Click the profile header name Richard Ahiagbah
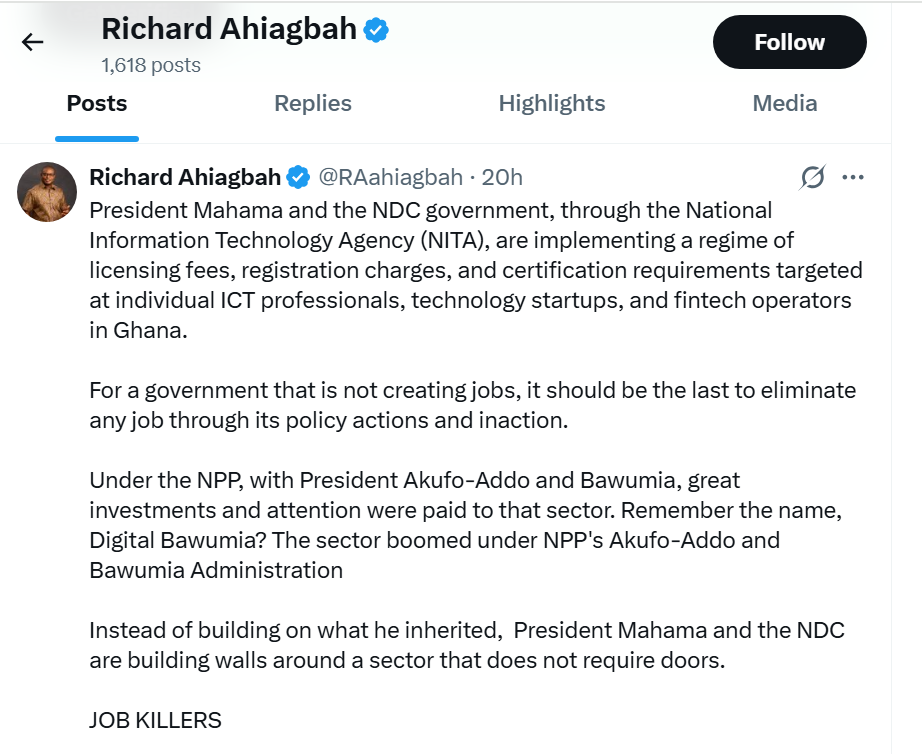This screenshot has height=754, width=922. 229,29
